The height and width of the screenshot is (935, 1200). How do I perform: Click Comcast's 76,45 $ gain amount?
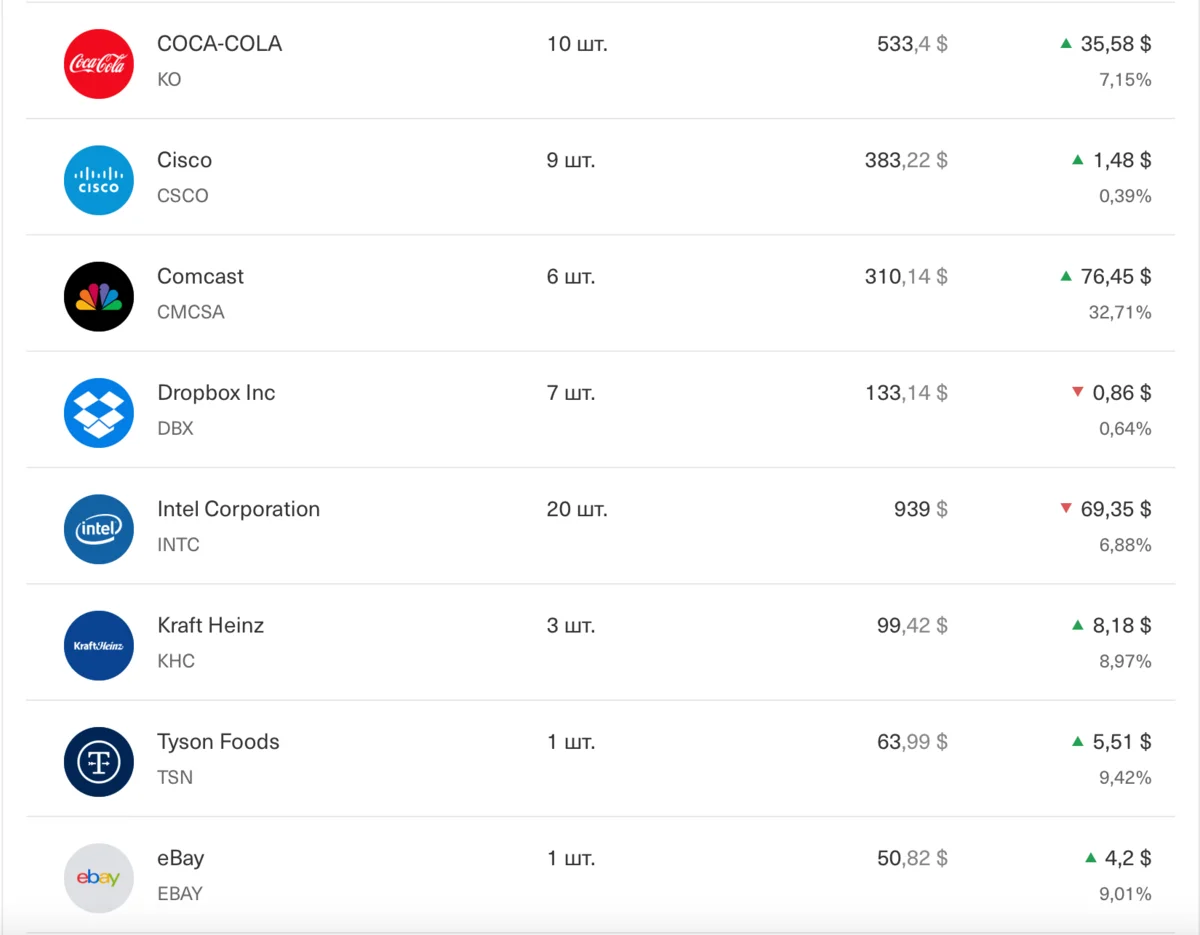click(x=1115, y=277)
